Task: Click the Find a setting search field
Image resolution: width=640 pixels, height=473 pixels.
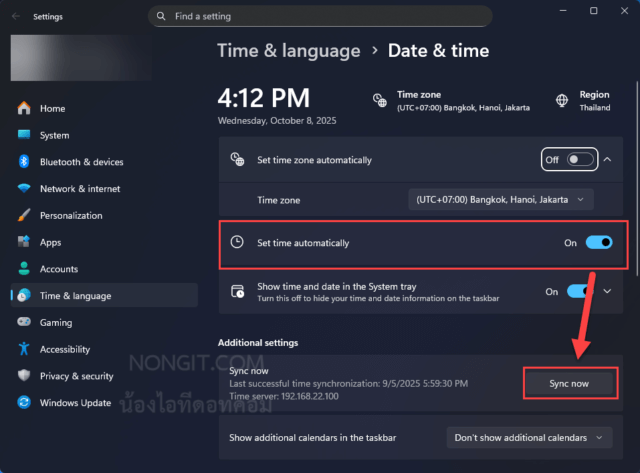Action: pos(320,16)
